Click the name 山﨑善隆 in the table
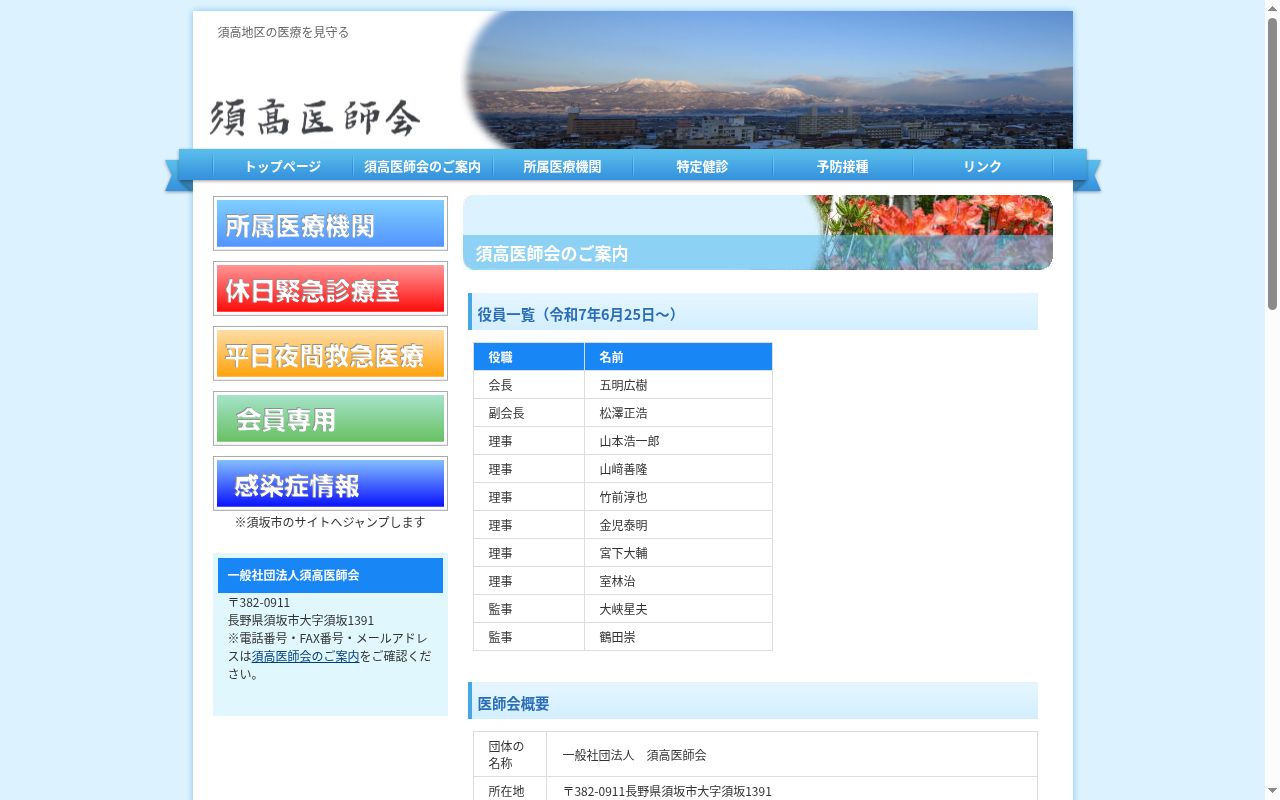Image resolution: width=1280 pixels, height=800 pixels. tap(624, 469)
